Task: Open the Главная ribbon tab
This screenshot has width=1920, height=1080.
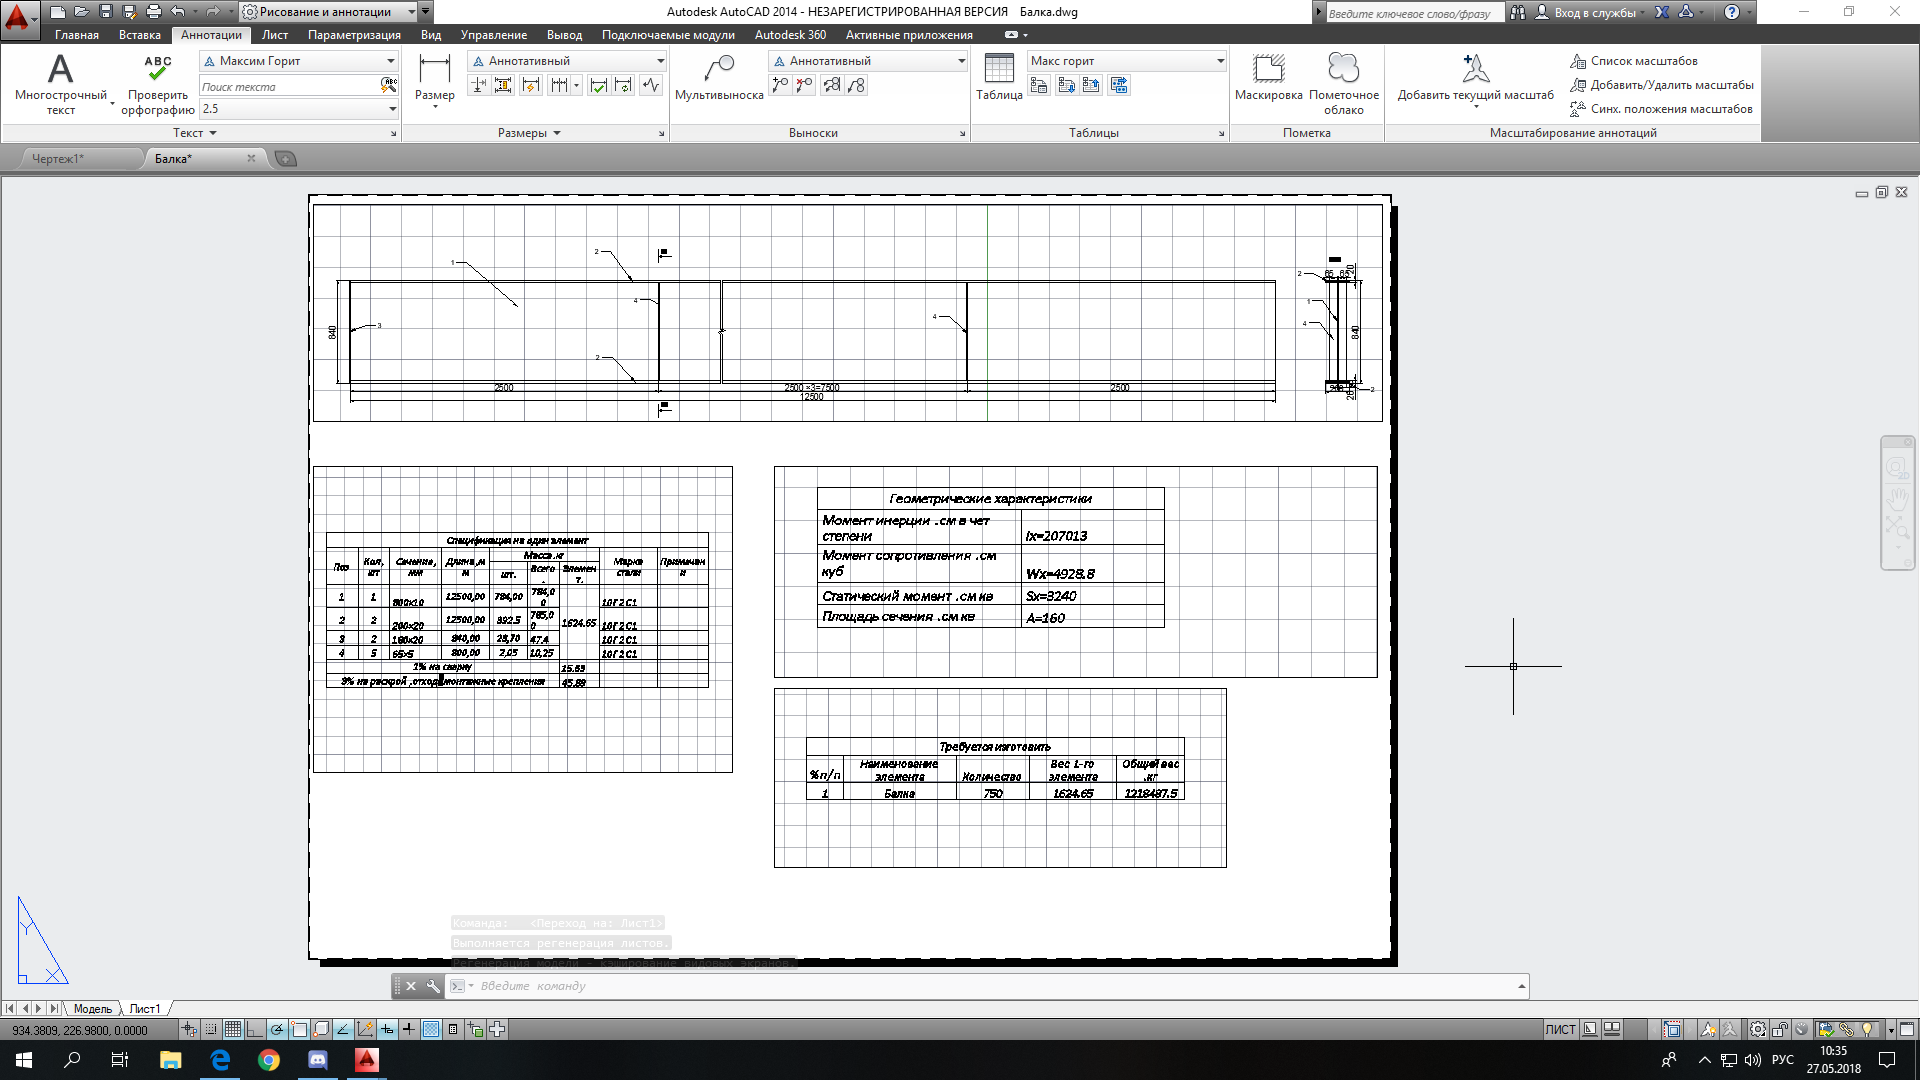Action: click(x=76, y=35)
